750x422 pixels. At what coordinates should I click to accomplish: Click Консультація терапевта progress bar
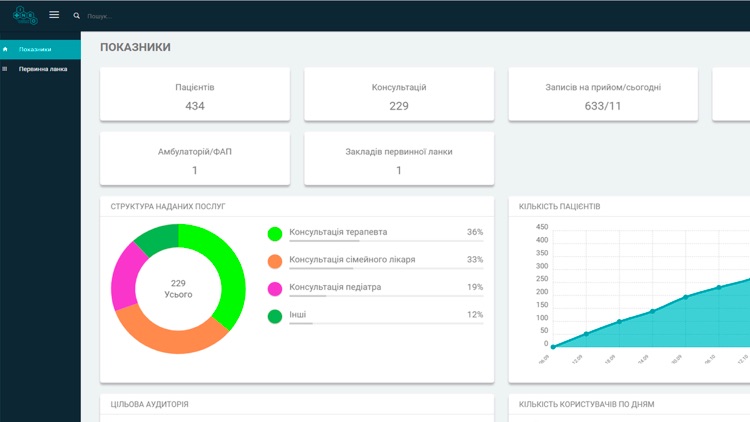385,241
